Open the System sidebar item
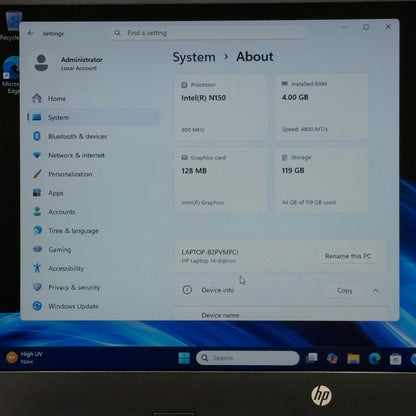416x416 pixels. [x=93, y=117]
